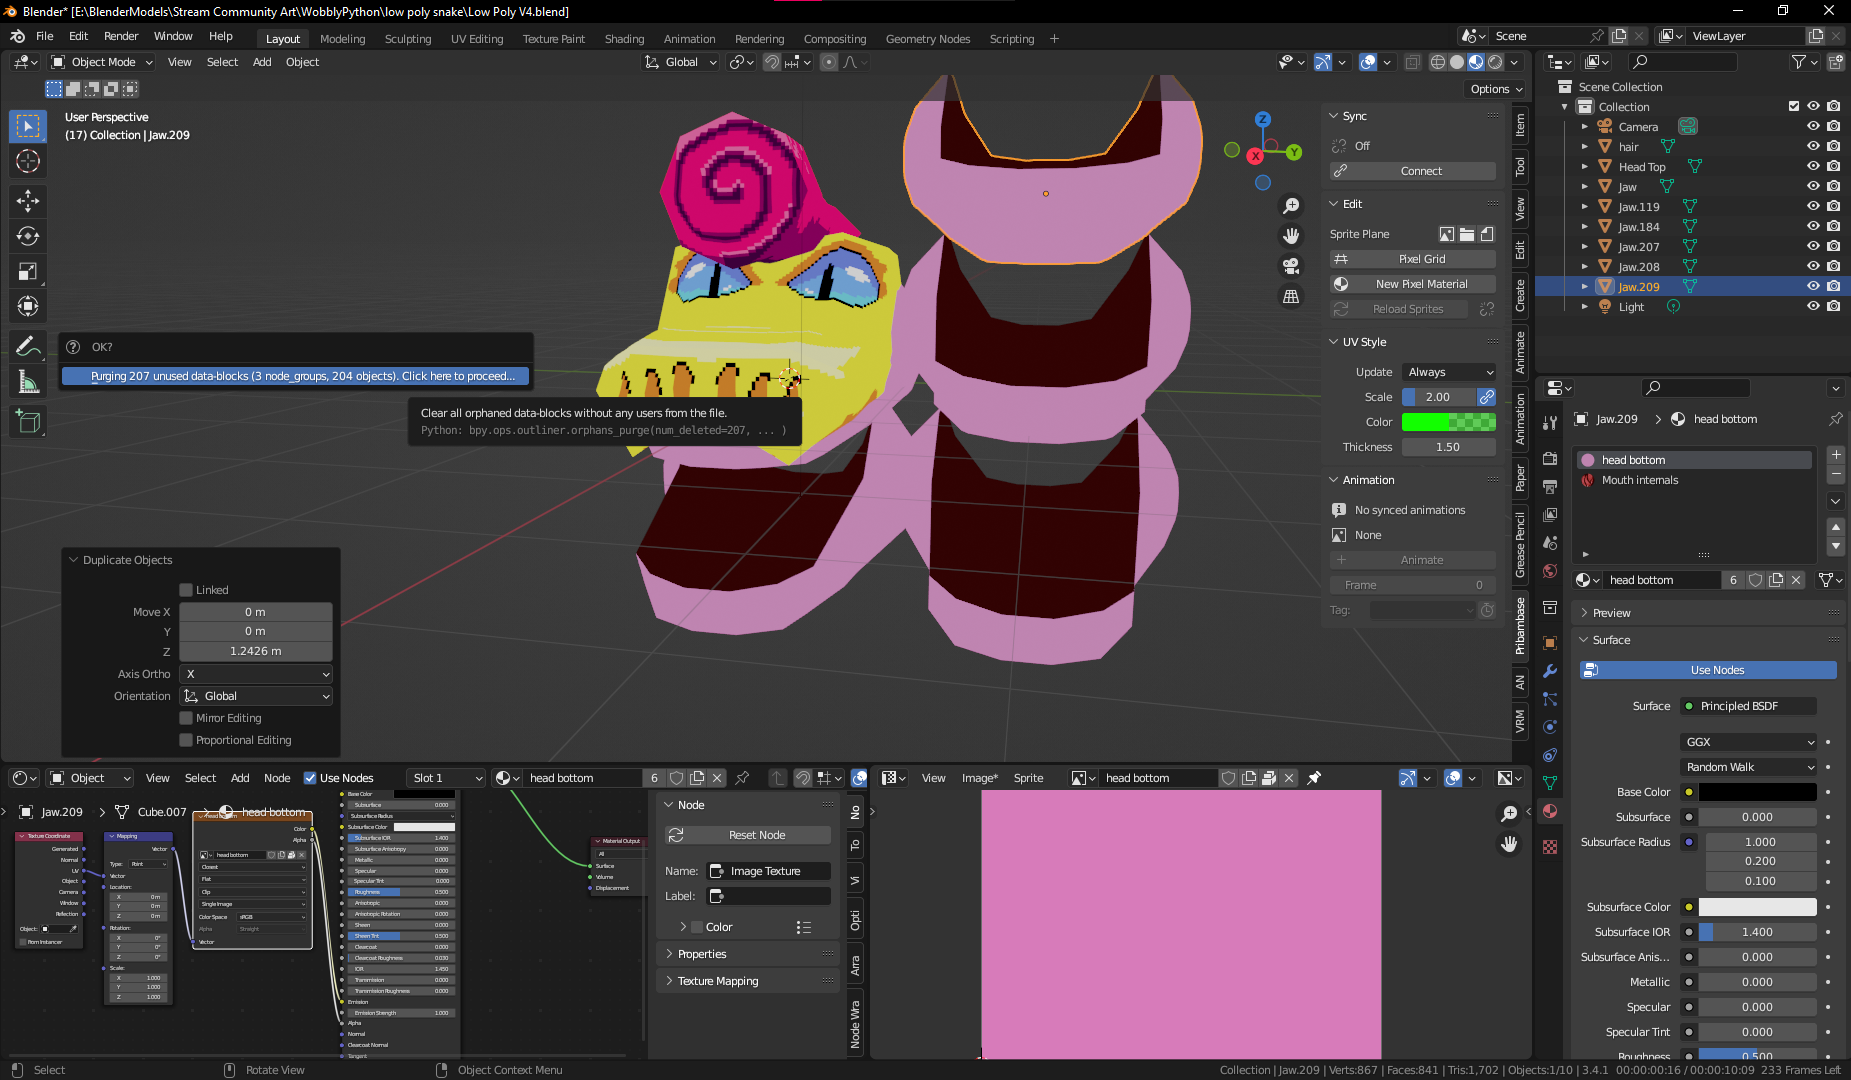Viewport: 1851px width, 1080px height.
Task: Enable the Linked checkbox
Action: click(186, 590)
